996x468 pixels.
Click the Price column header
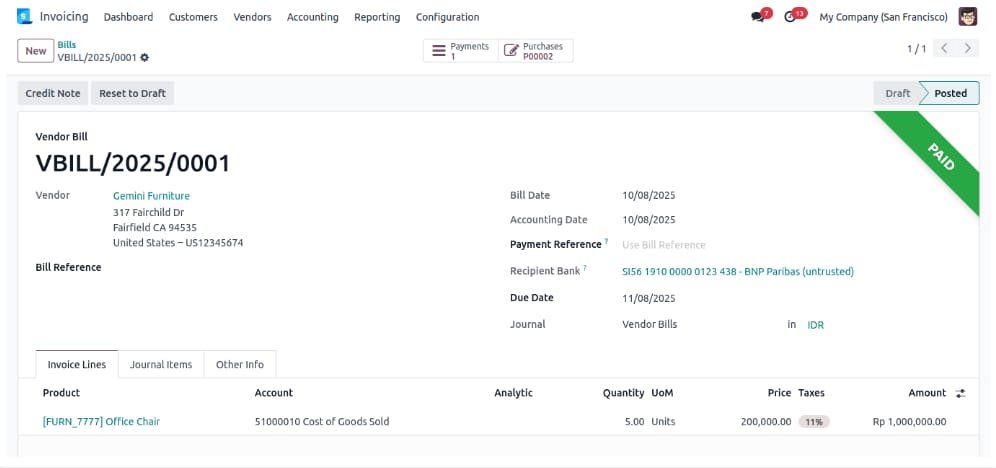(779, 393)
